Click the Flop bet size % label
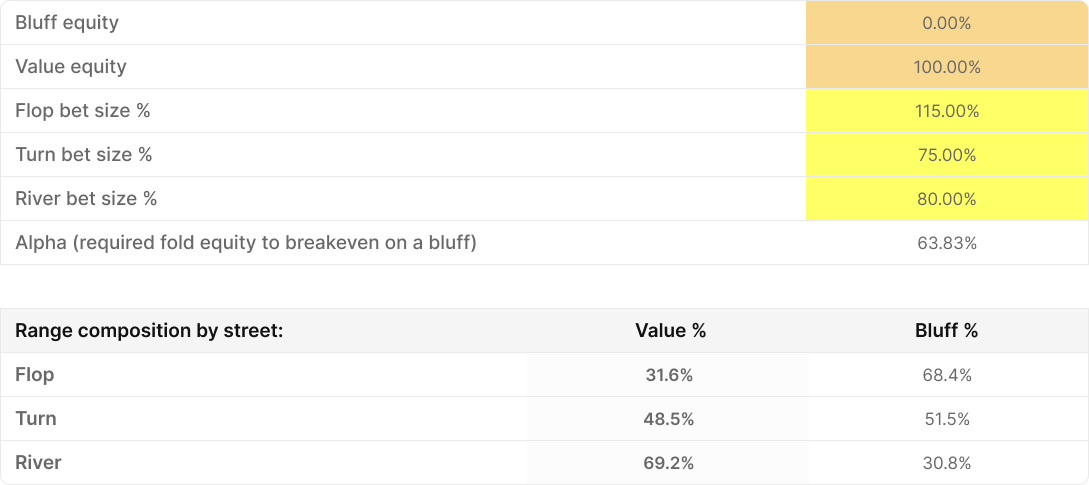Screen dimensions: 1089x485 pyautogui.click(x=83, y=111)
